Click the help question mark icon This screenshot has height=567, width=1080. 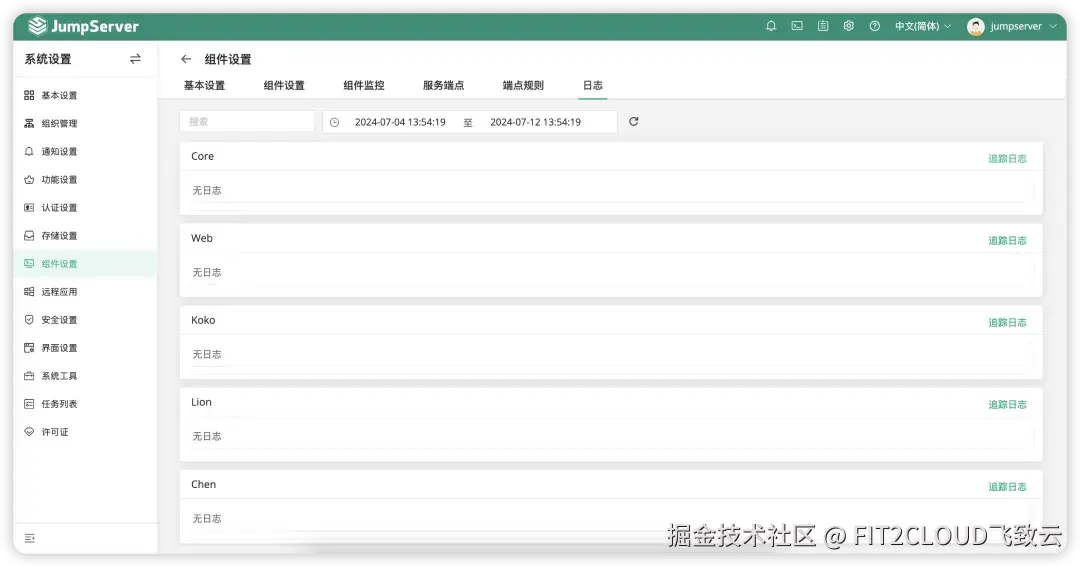pyautogui.click(x=875, y=26)
